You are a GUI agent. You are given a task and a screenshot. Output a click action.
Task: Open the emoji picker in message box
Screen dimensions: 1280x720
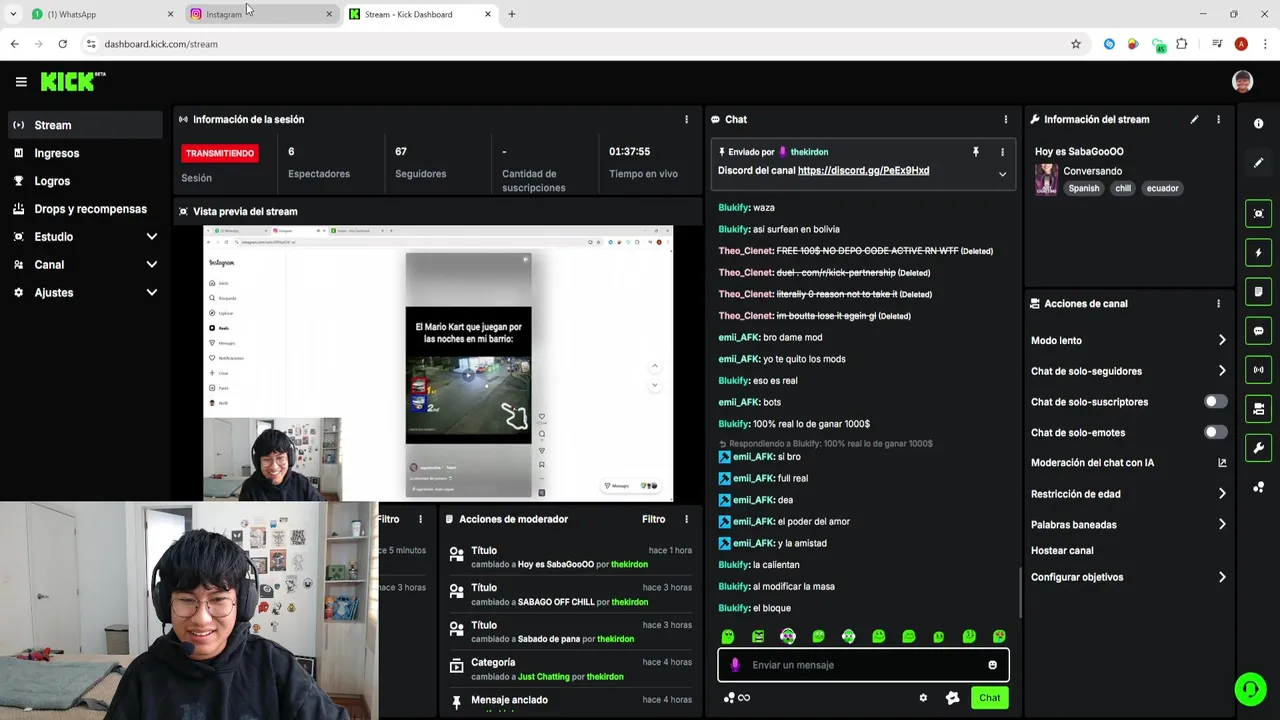(992, 665)
